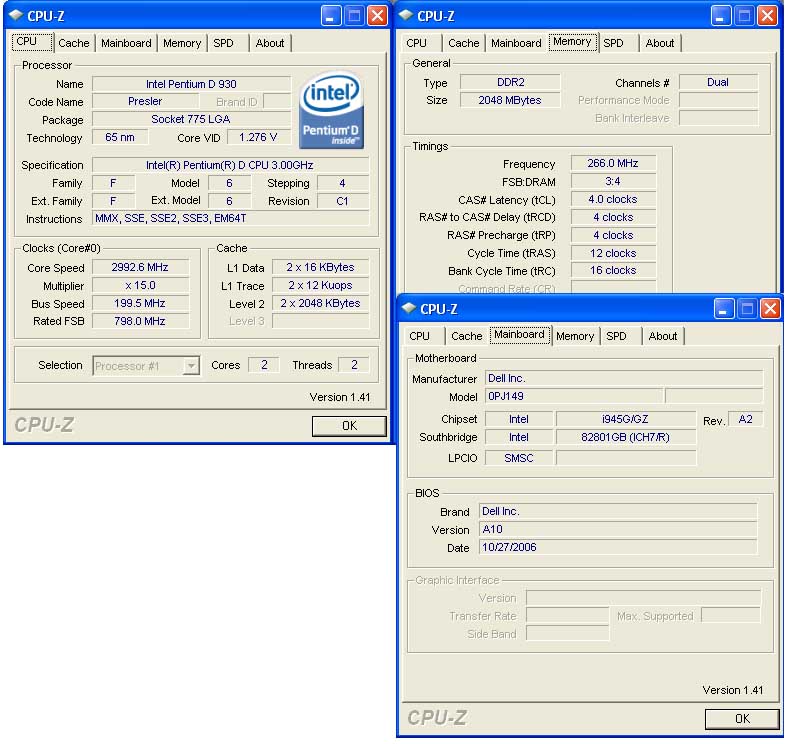
Task: Select the active Mainboard tab in mainboard window
Action: (519, 334)
